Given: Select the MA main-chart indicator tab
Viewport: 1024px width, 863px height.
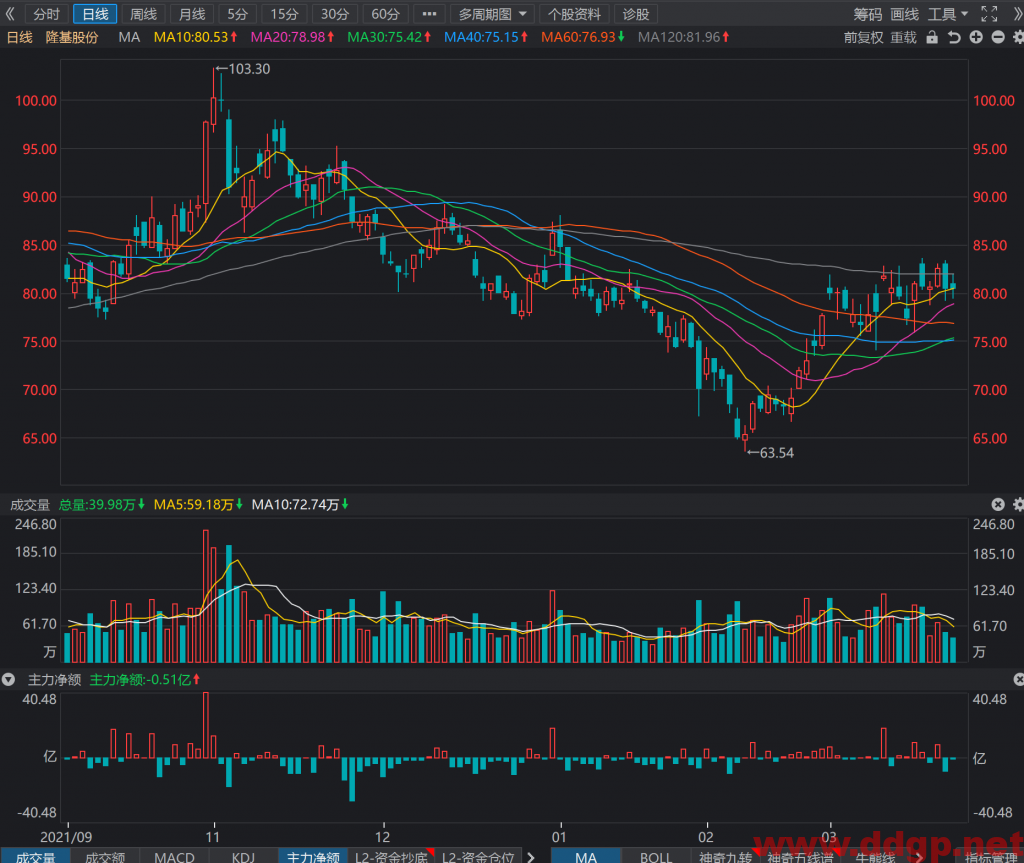Looking at the screenshot, I should pyautogui.click(x=586, y=856).
